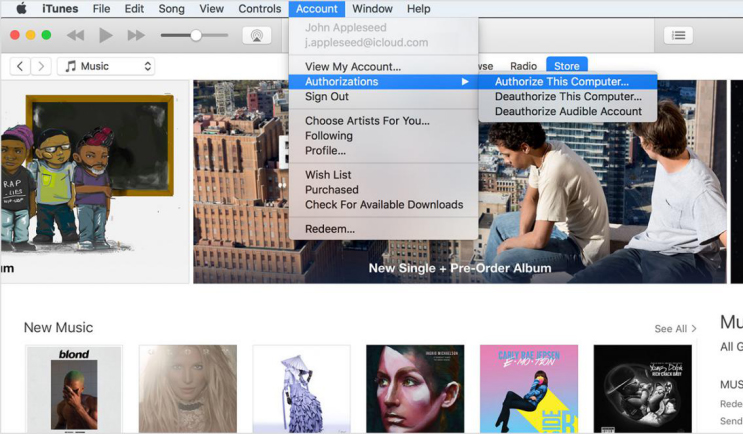
Task: Open Following from Account menu
Action: coord(383,136)
